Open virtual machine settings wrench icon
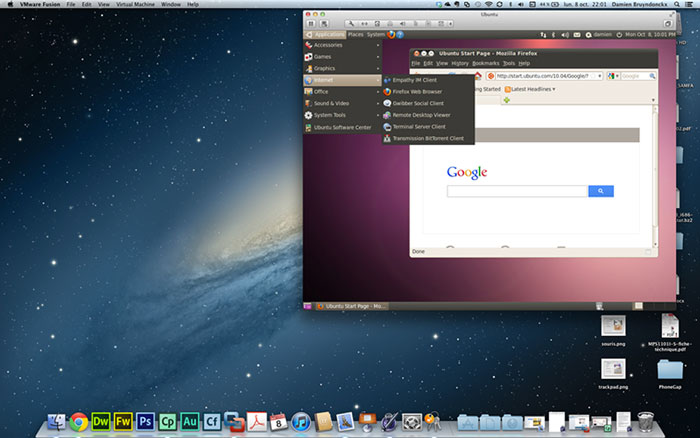The width and height of the screenshot is (700, 438). pos(351,24)
